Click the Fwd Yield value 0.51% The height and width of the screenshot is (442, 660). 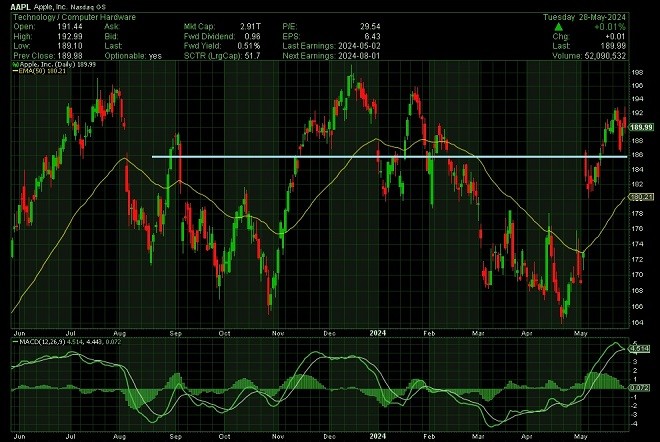pyautogui.click(x=249, y=46)
